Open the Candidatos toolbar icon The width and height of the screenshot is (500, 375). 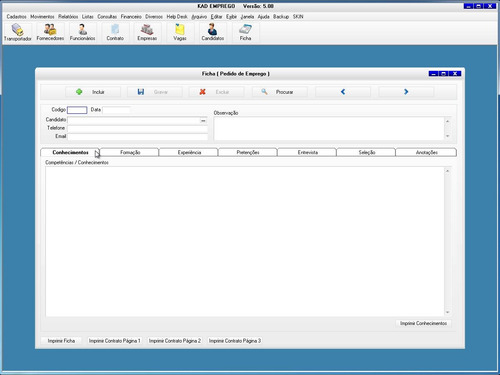pos(212,32)
